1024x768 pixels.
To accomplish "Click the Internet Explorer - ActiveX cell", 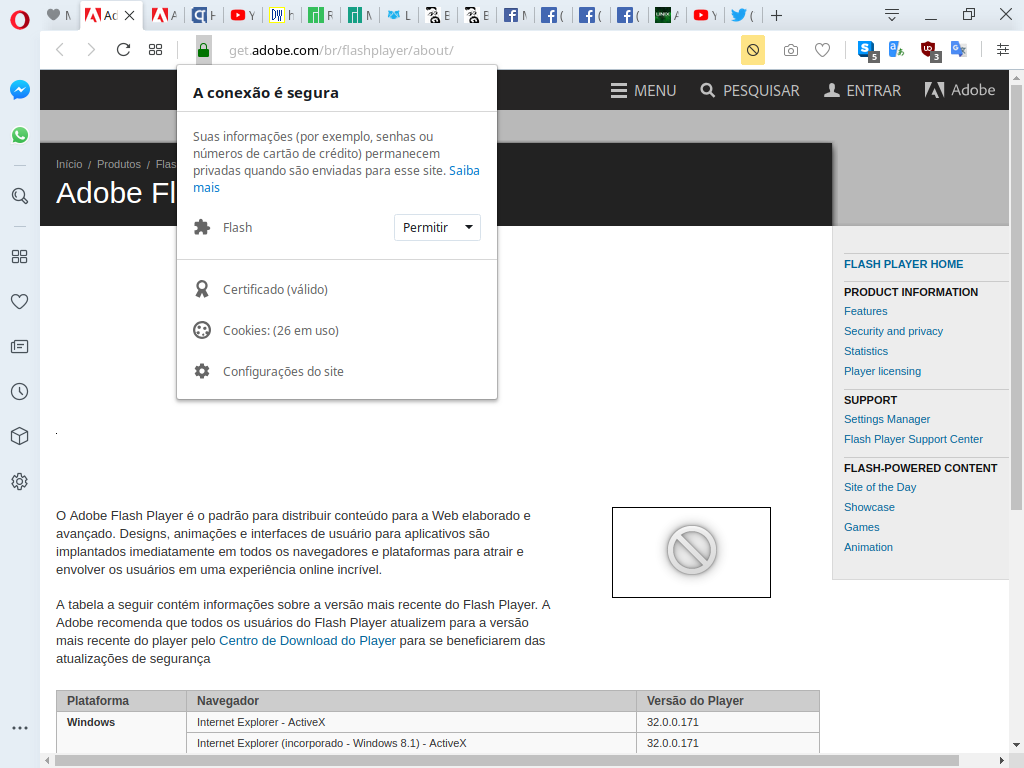I will (x=411, y=722).
